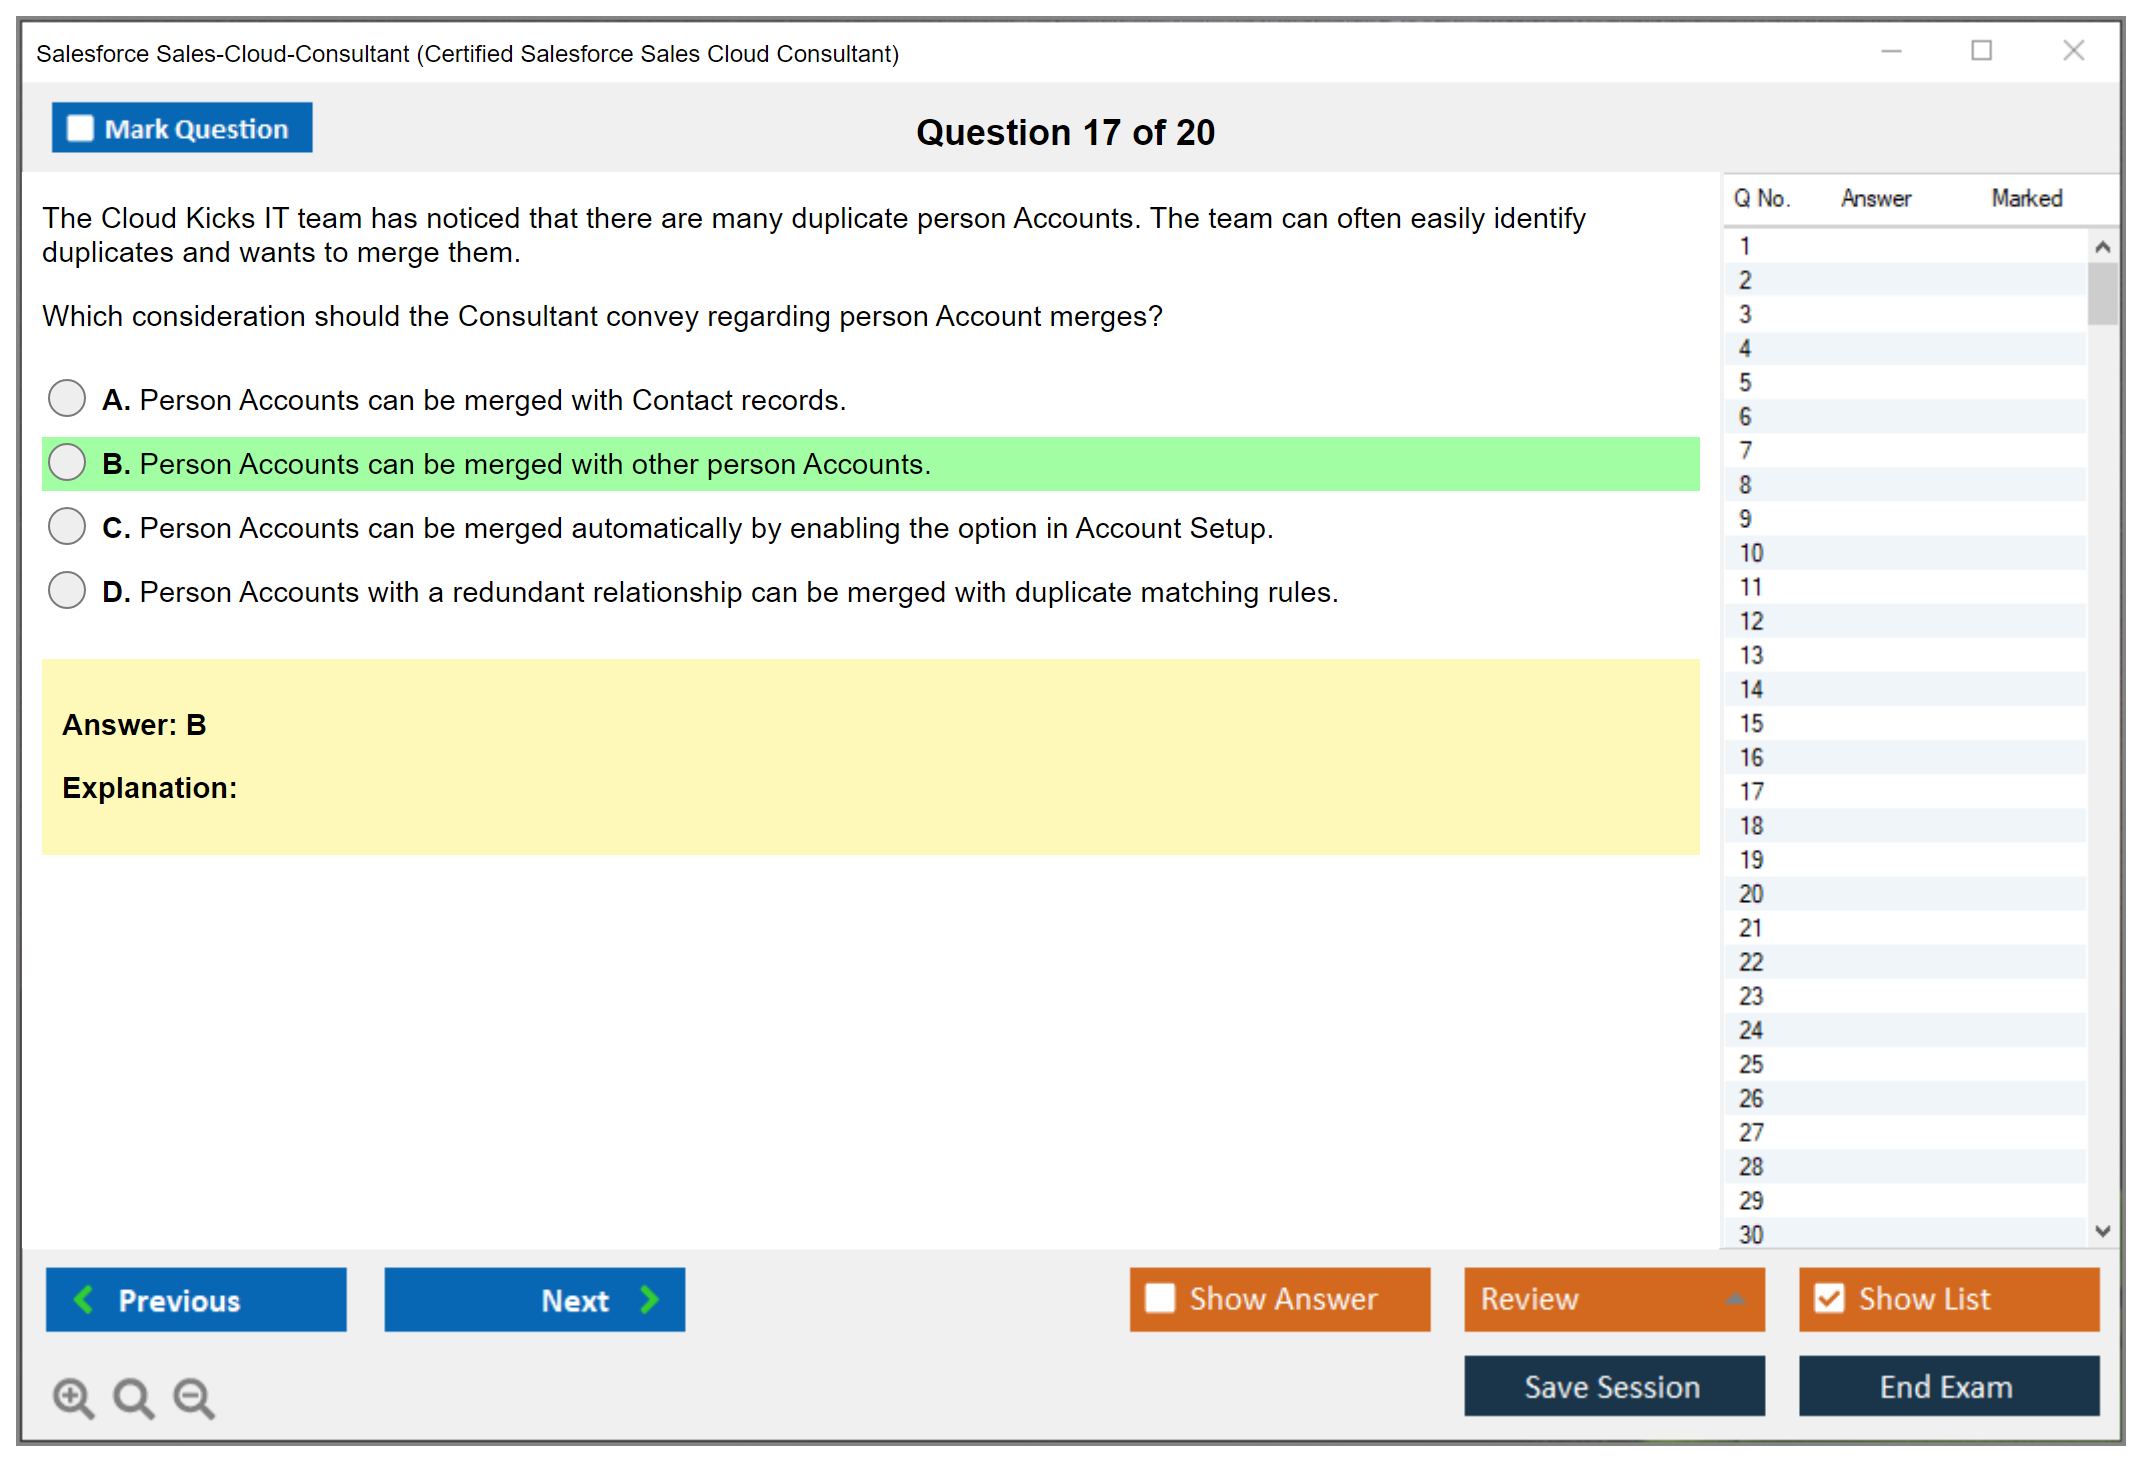Click the Save Session button
The height and width of the screenshot is (1470, 2150).
tap(1613, 1386)
